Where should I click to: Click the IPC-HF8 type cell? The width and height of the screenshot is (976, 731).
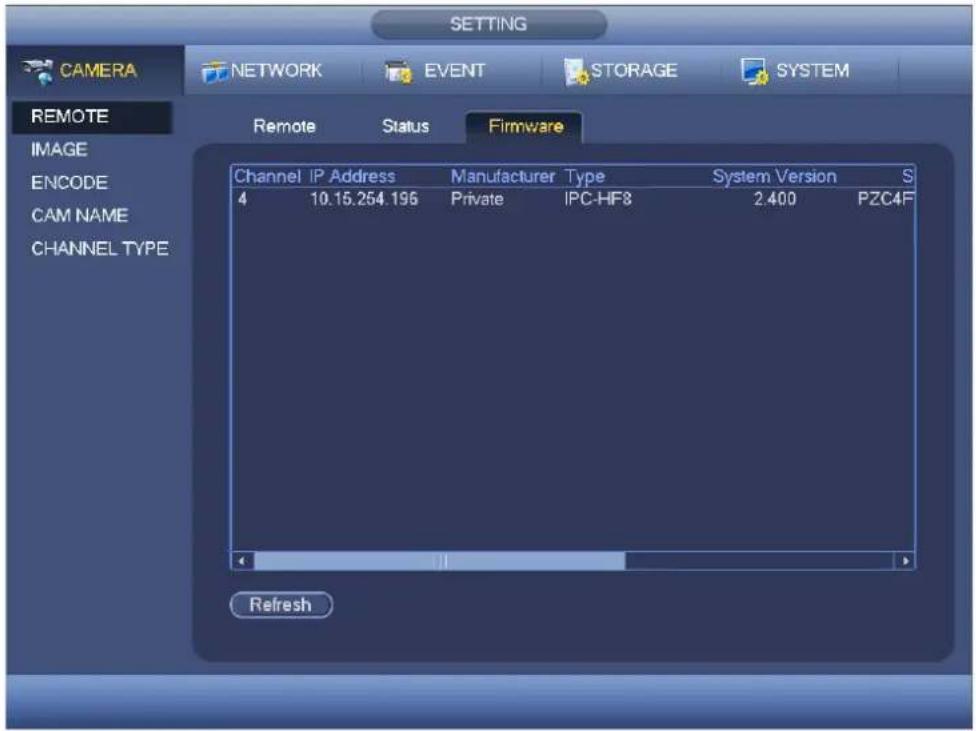click(x=598, y=199)
